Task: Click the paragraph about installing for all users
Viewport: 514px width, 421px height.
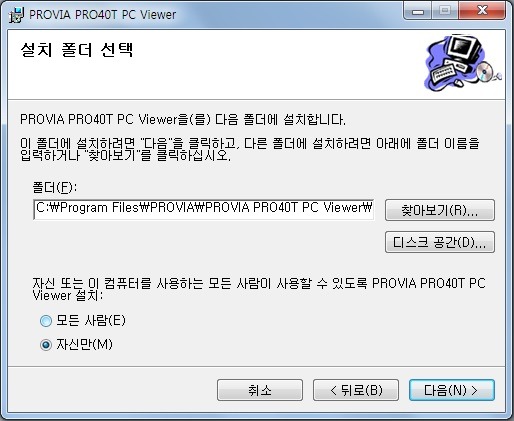Action: click(259, 289)
